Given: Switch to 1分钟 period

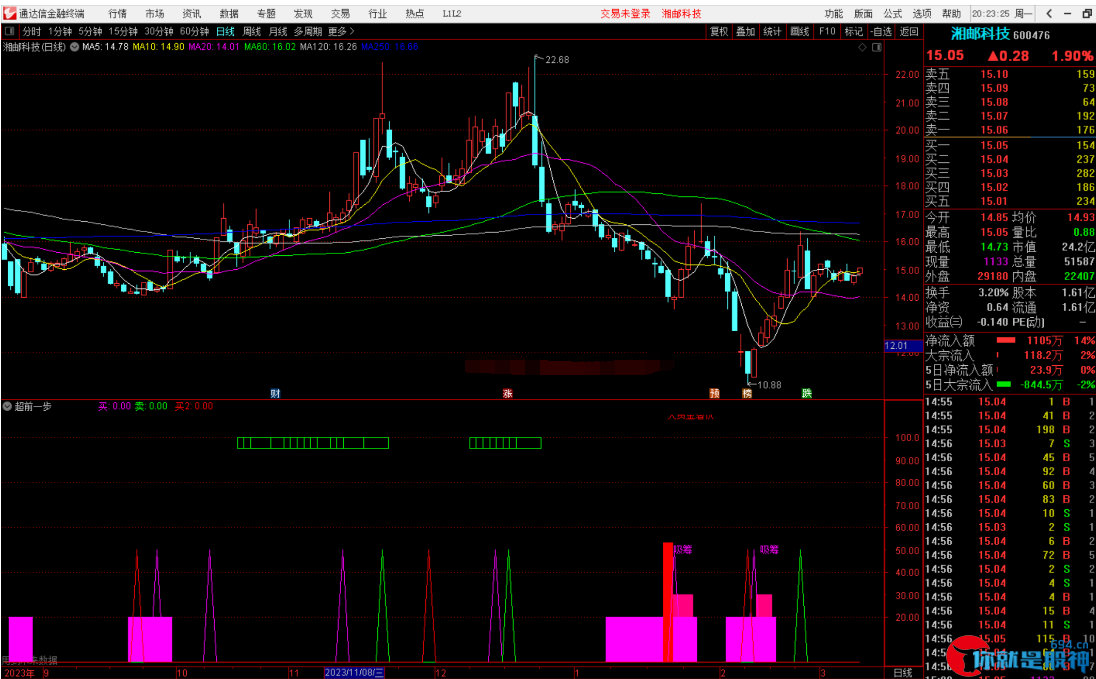Looking at the screenshot, I should click(60, 31).
